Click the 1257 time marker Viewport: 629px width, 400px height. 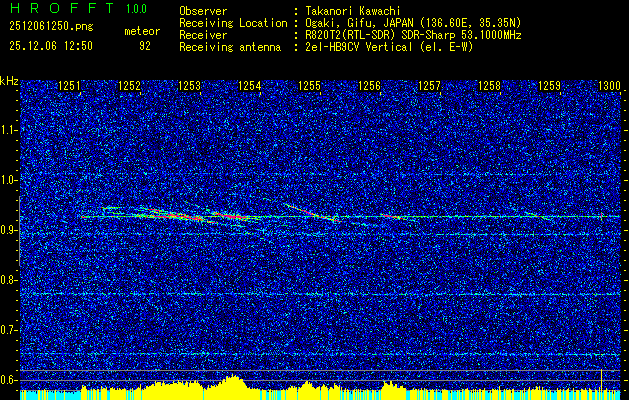click(429, 86)
